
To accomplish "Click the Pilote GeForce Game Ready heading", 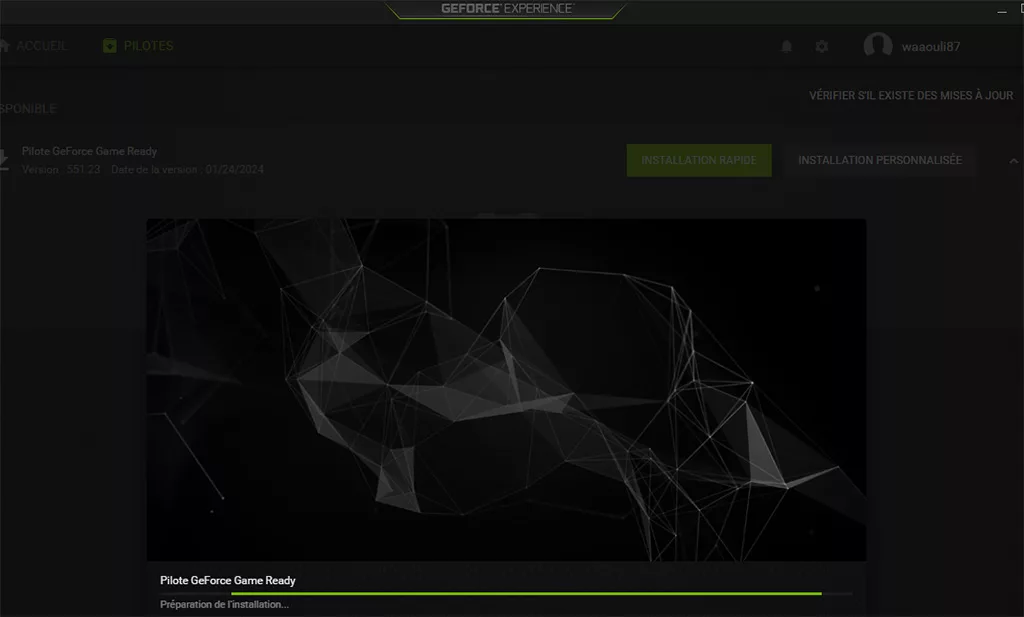I will [x=89, y=151].
